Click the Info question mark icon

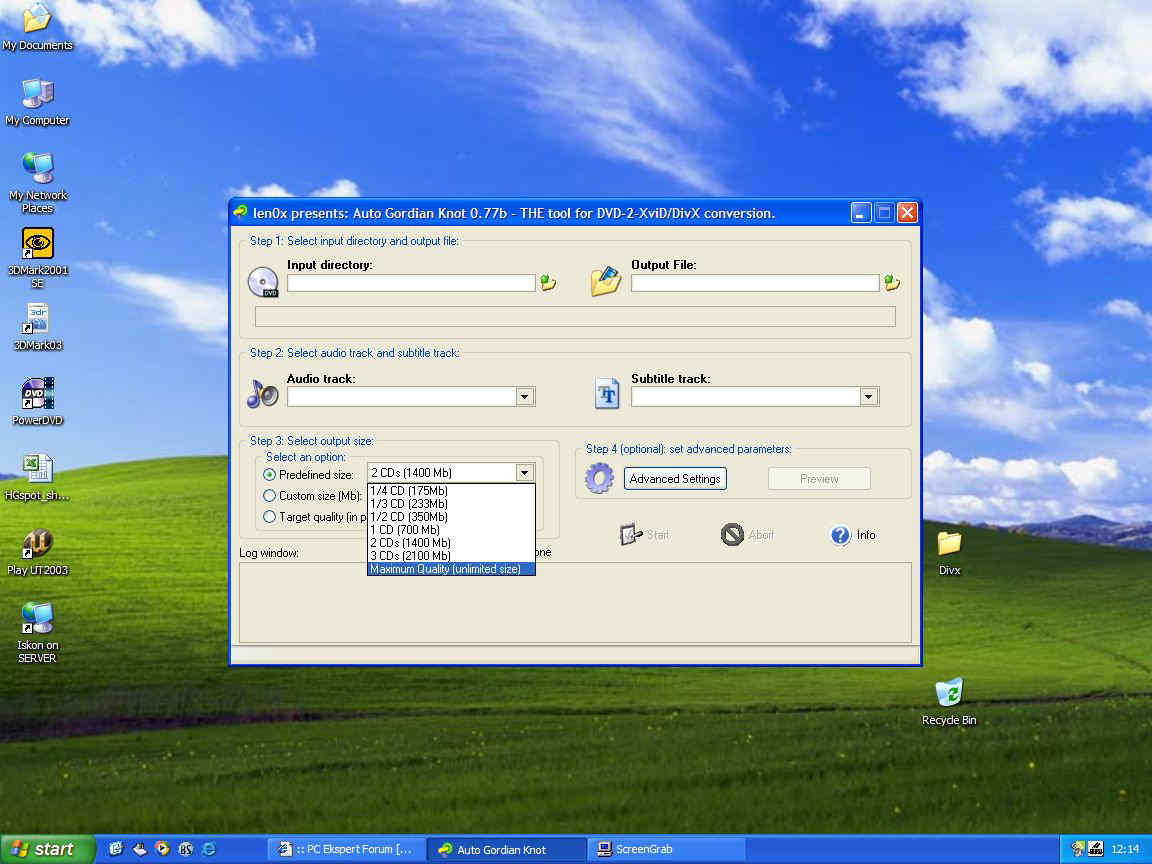click(840, 535)
